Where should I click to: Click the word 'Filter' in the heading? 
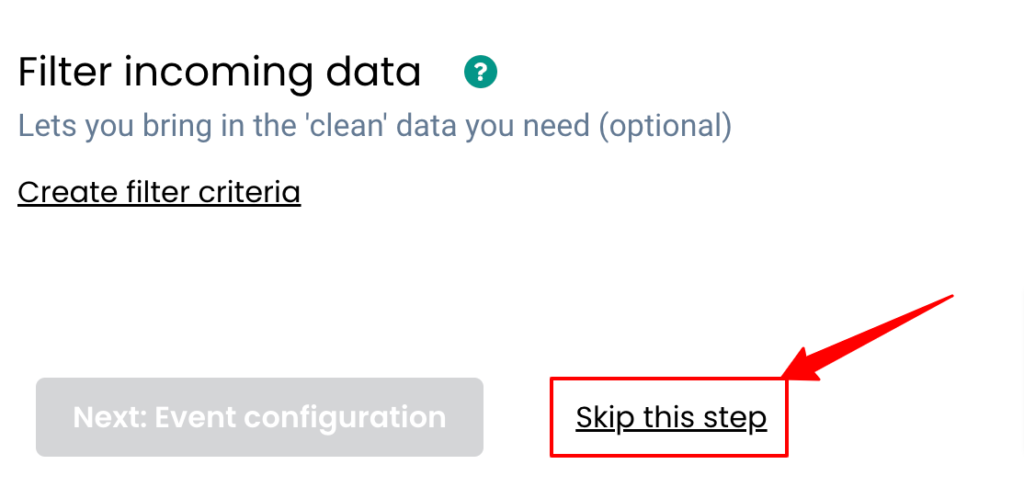coord(65,72)
